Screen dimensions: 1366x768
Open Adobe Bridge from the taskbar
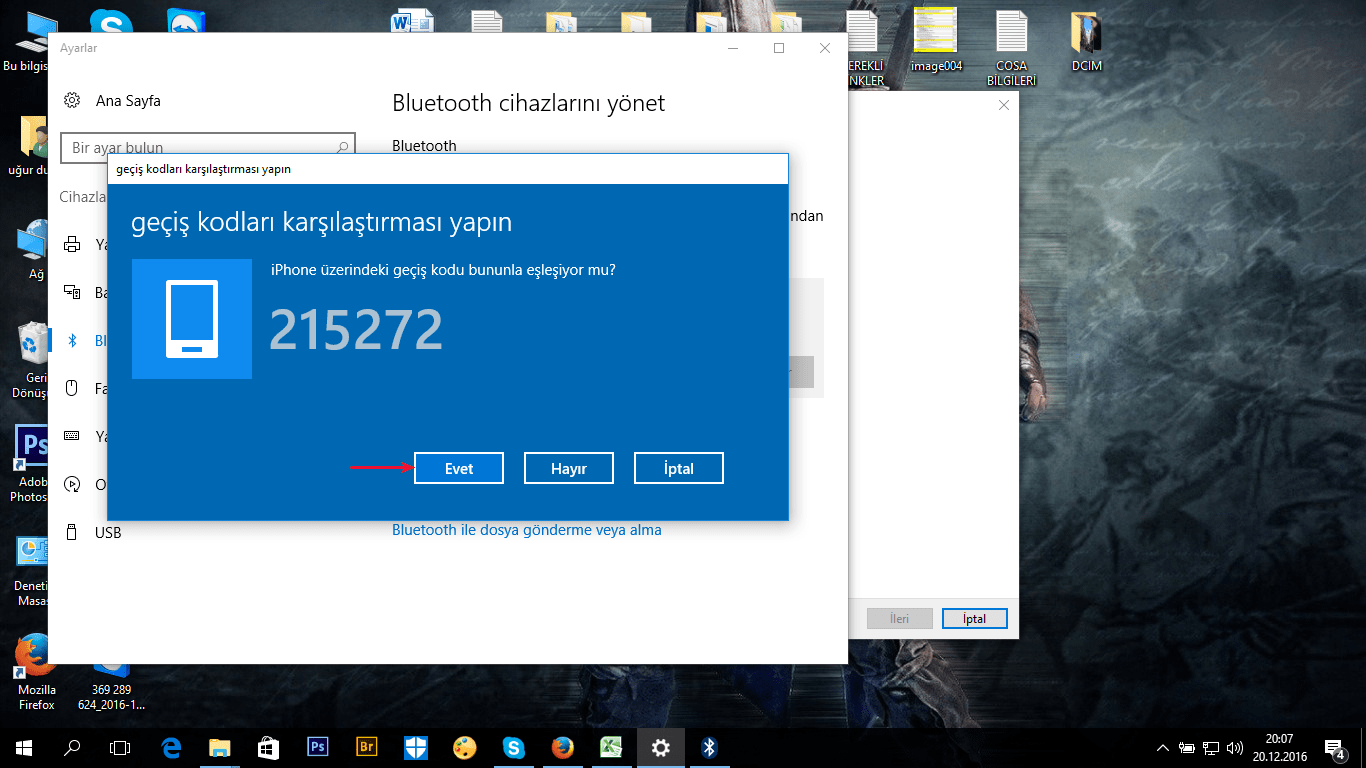[367, 747]
